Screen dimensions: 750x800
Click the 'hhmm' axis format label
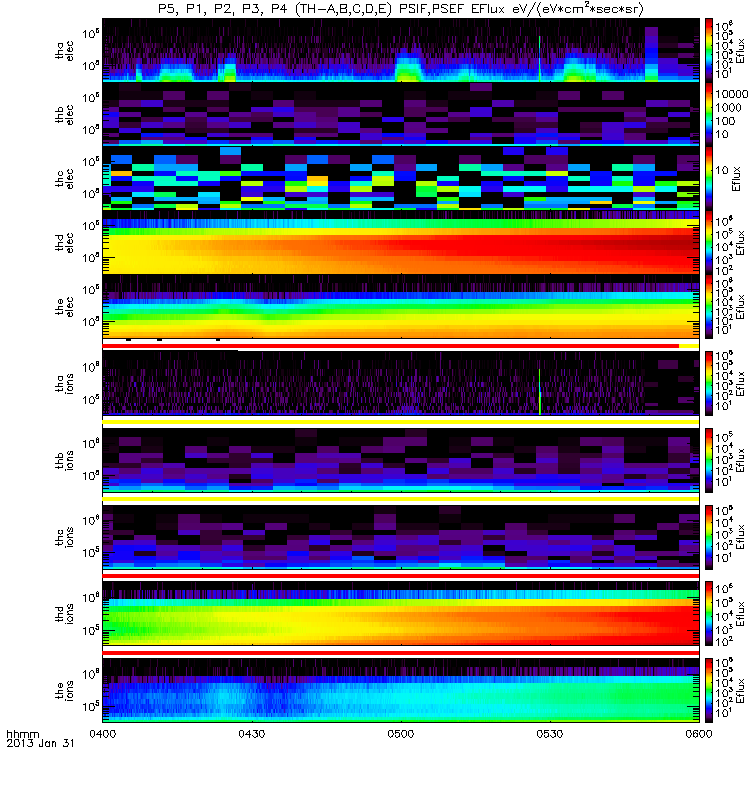point(23,735)
